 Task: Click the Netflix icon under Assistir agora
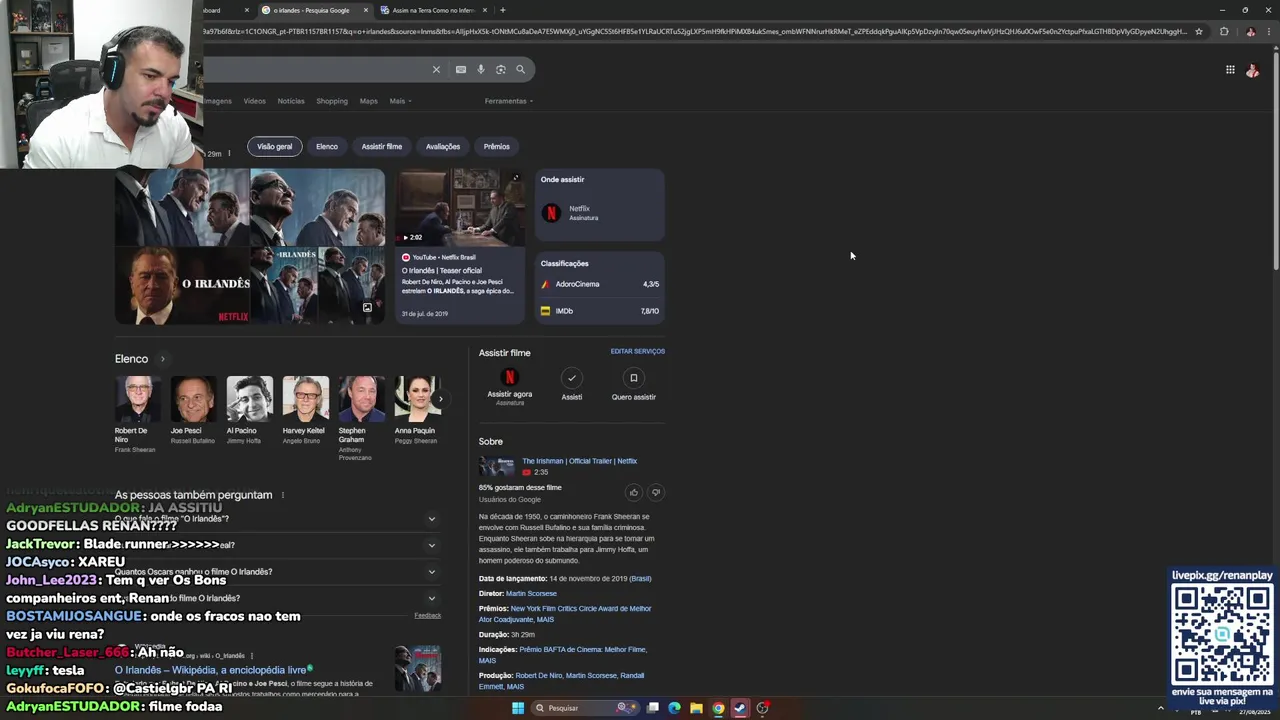point(509,378)
